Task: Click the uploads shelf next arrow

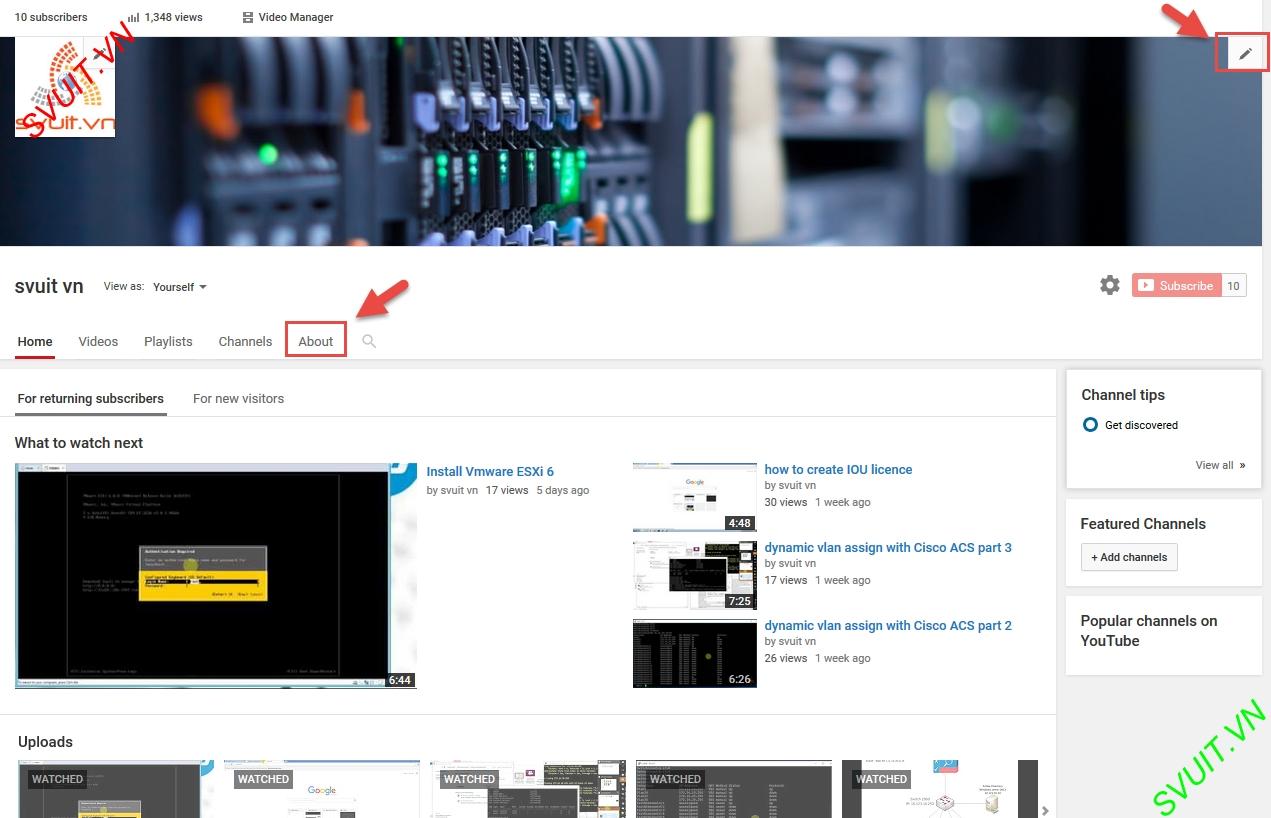Action: coord(1045,810)
